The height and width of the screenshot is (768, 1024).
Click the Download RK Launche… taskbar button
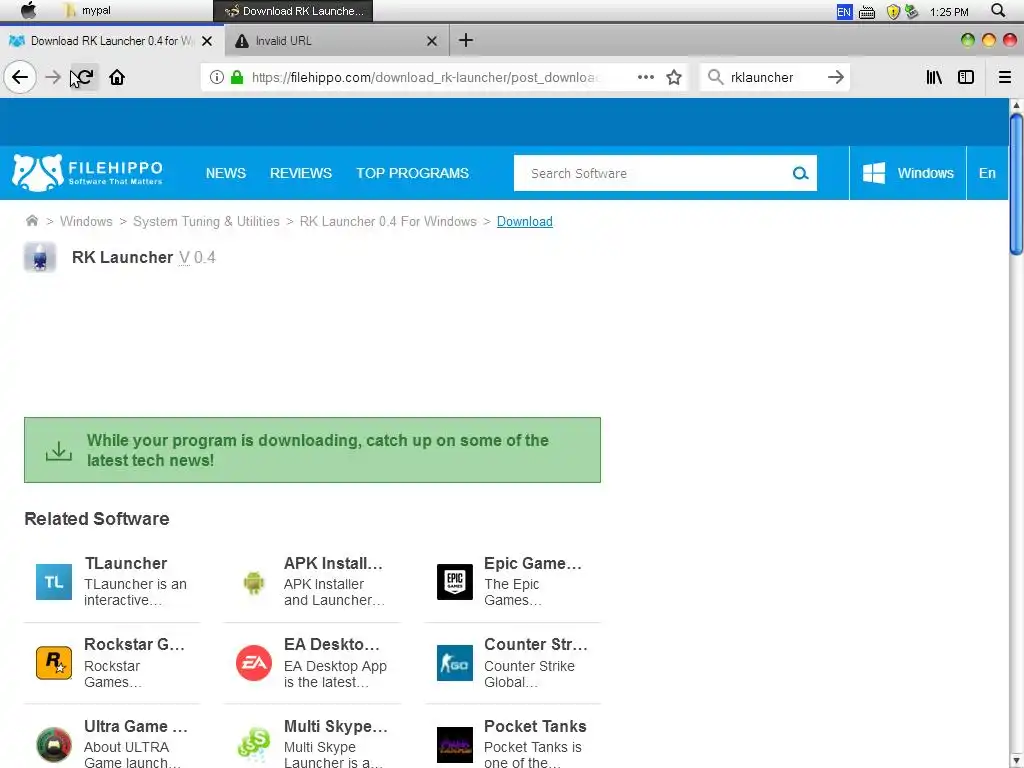coord(293,11)
